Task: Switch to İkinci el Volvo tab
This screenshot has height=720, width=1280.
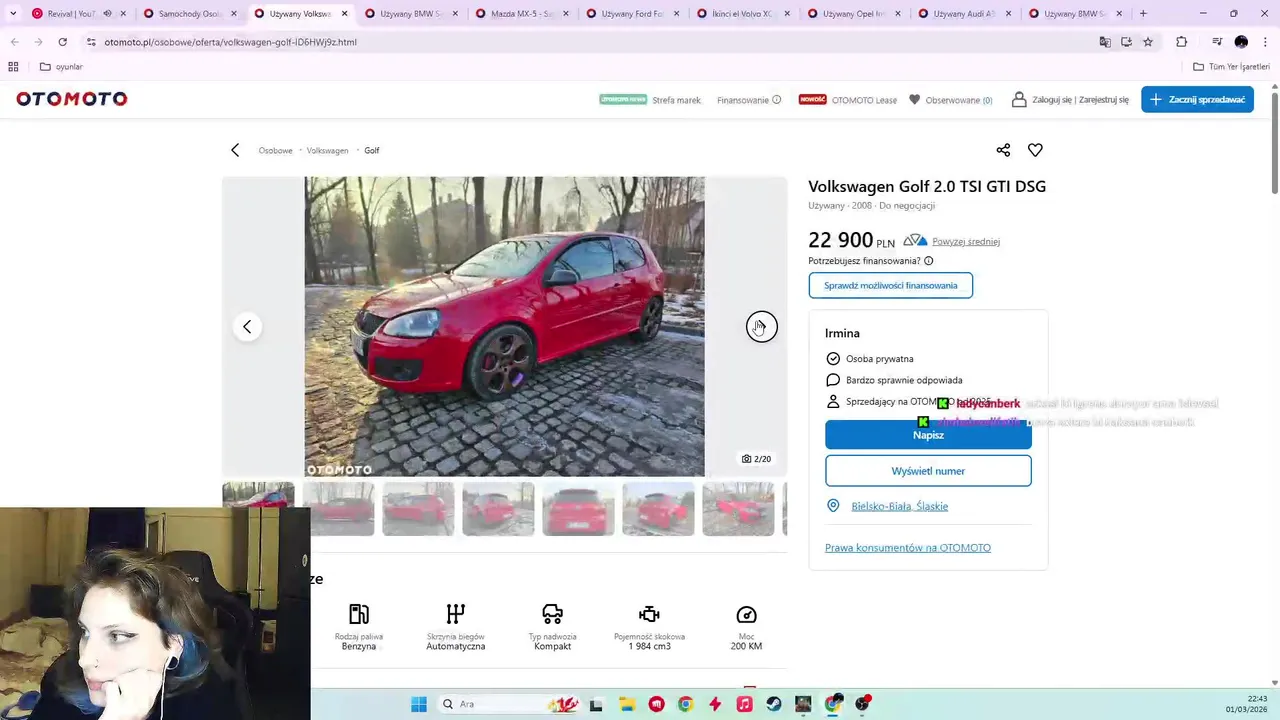Action: [743, 14]
